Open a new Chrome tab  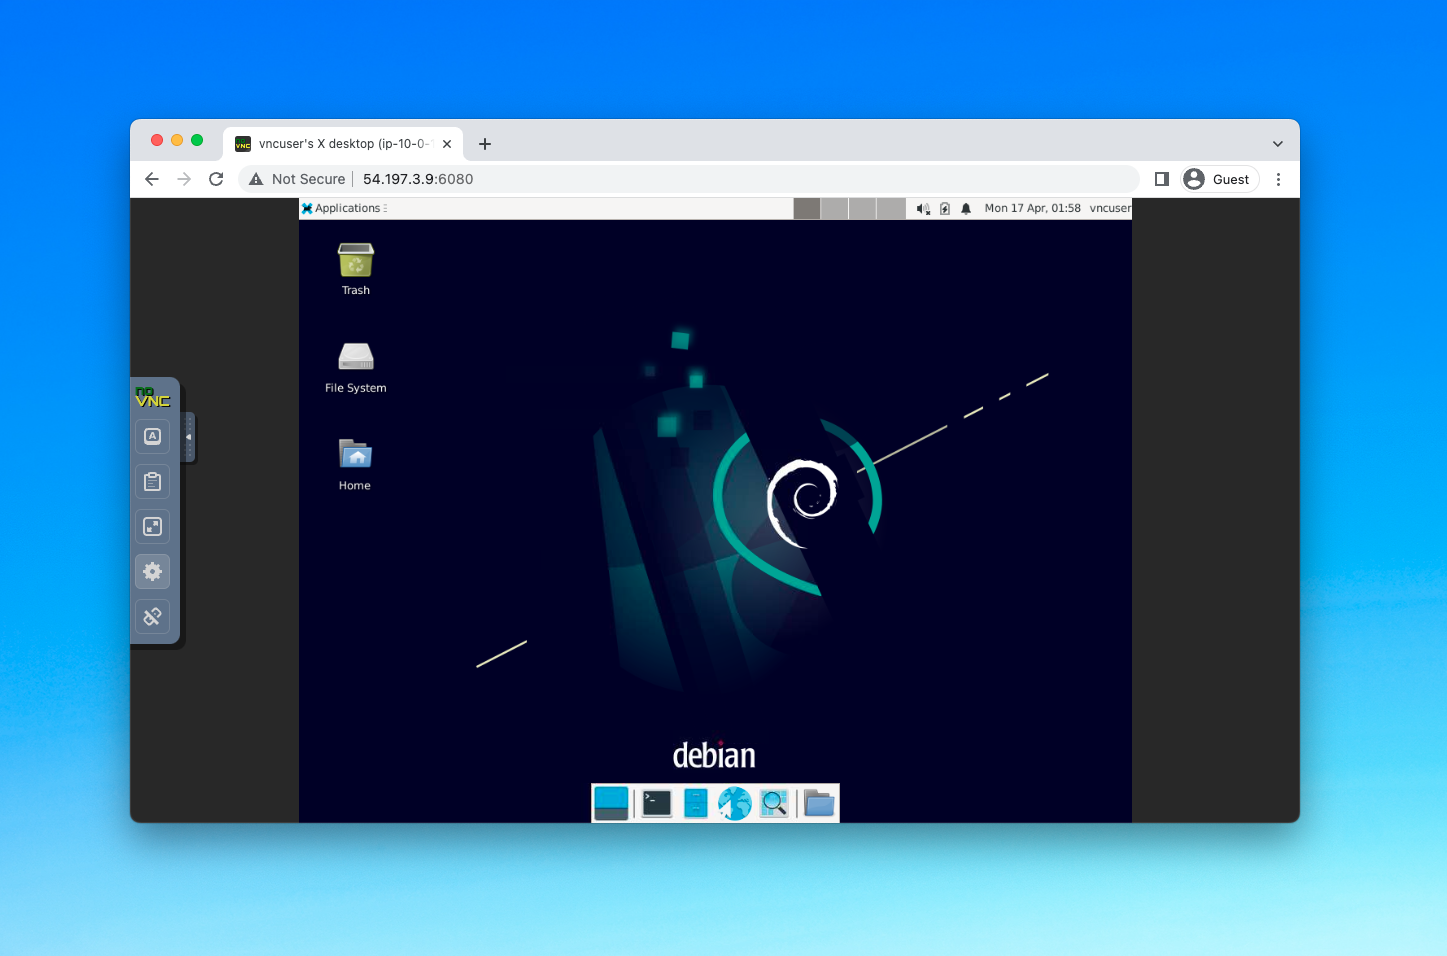[485, 144]
